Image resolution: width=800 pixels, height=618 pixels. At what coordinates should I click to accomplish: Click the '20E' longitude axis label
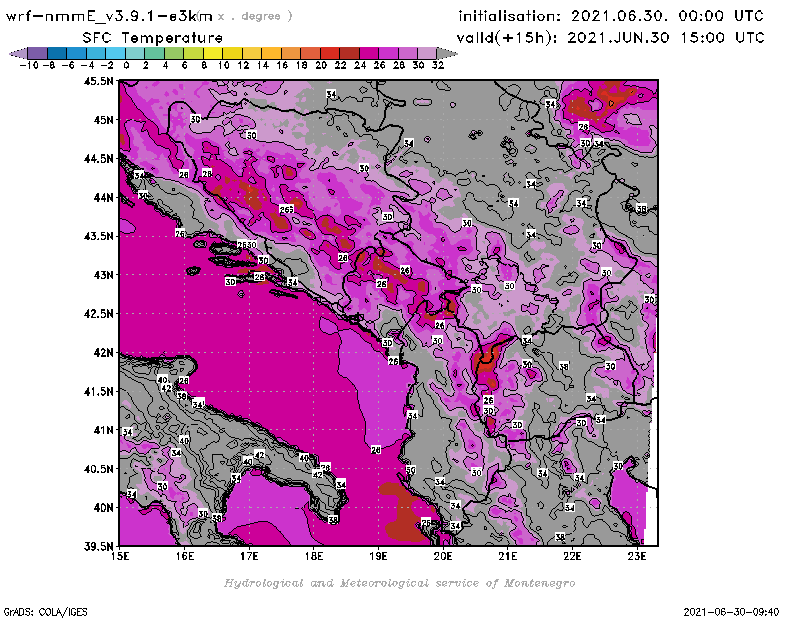[x=443, y=556]
